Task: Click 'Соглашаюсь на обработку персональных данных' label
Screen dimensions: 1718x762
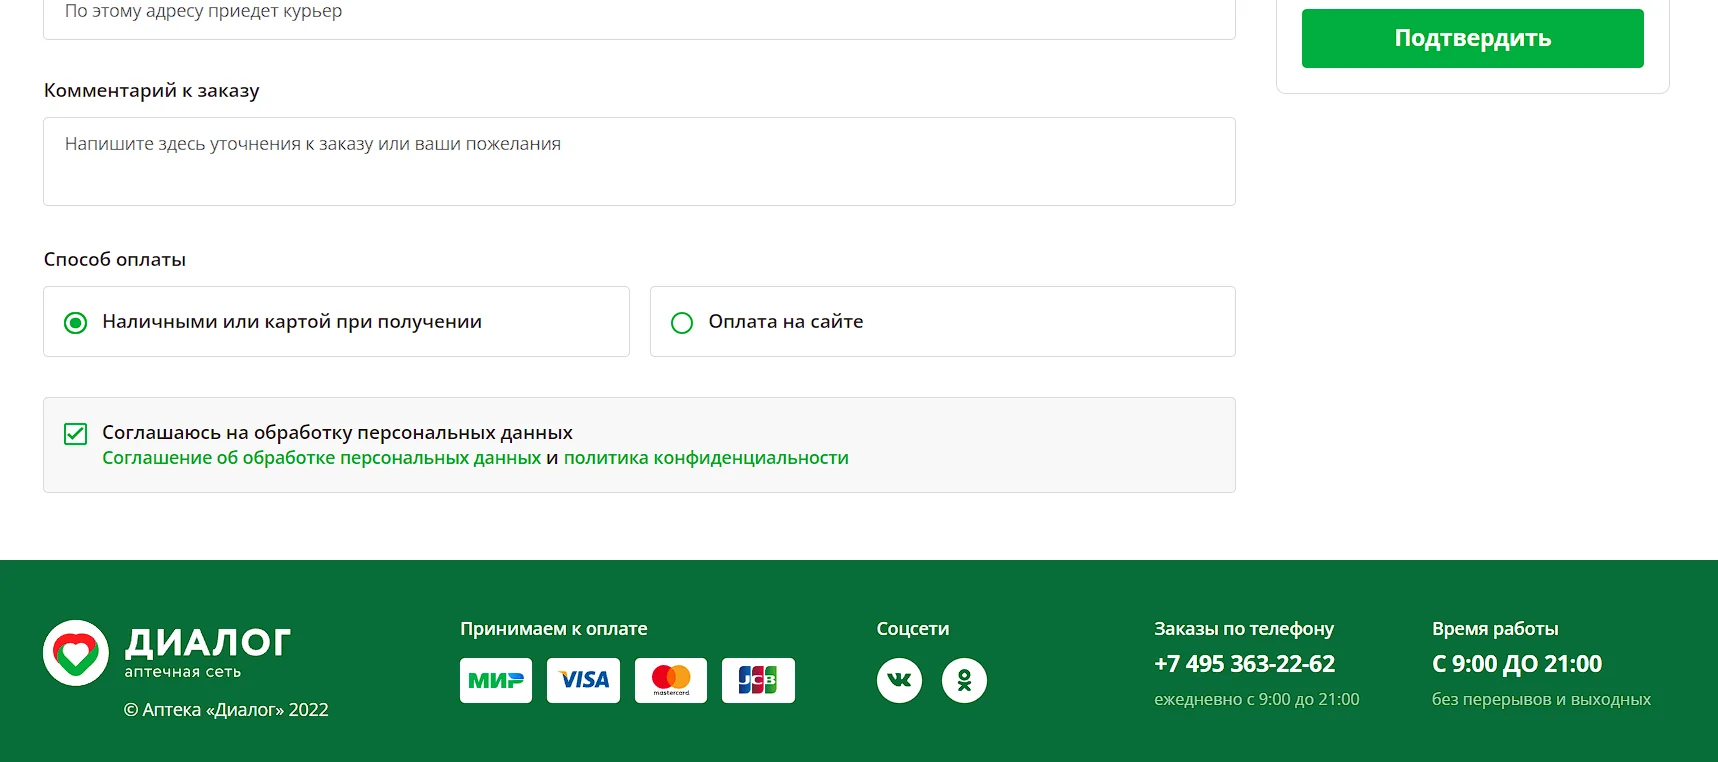Action: [x=337, y=433]
